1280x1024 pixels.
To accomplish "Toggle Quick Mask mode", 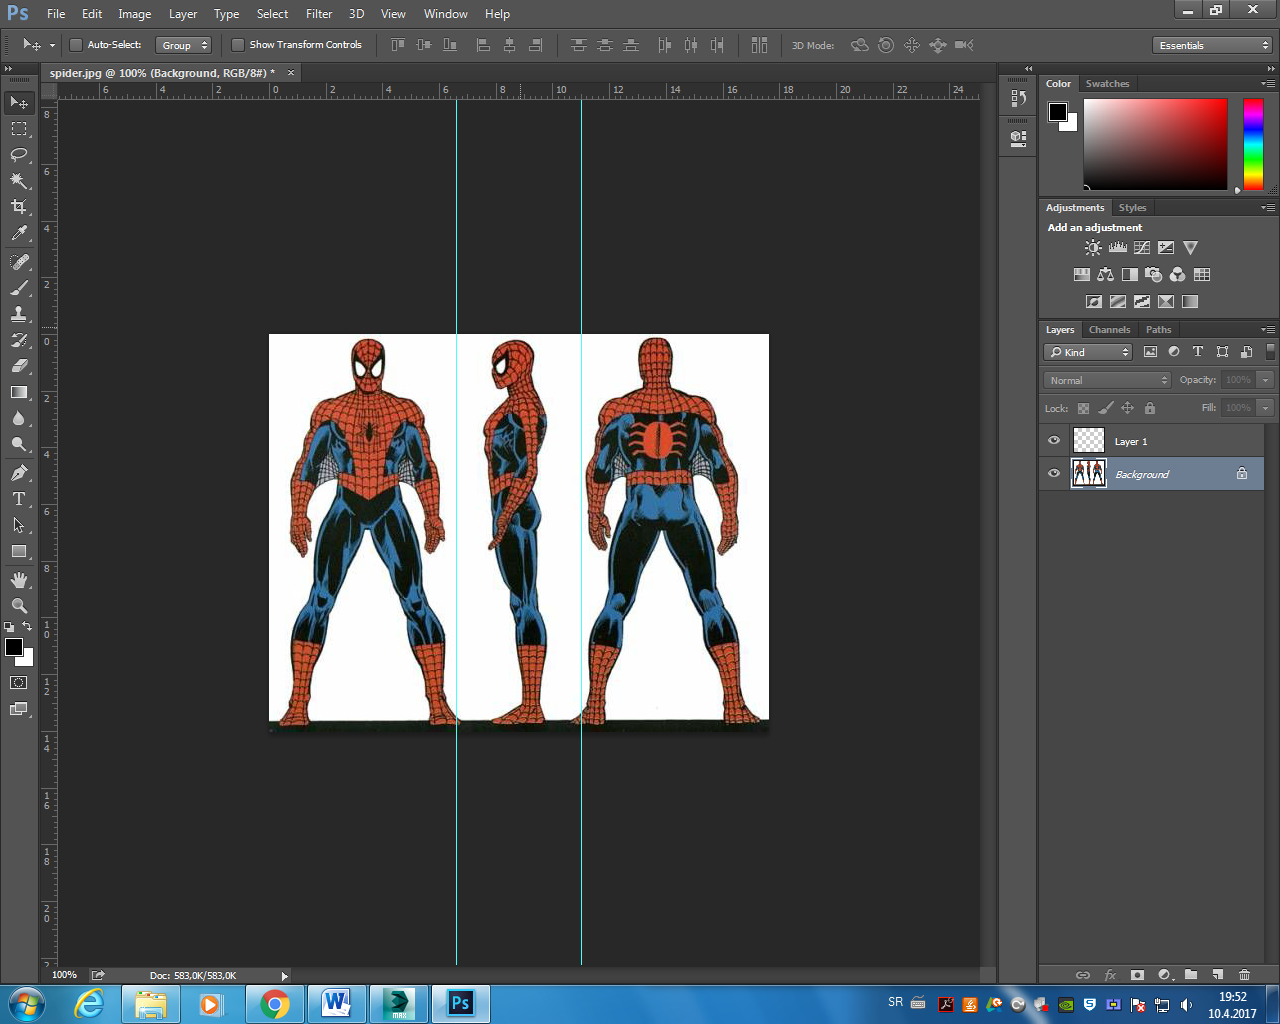I will click(19, 683).
